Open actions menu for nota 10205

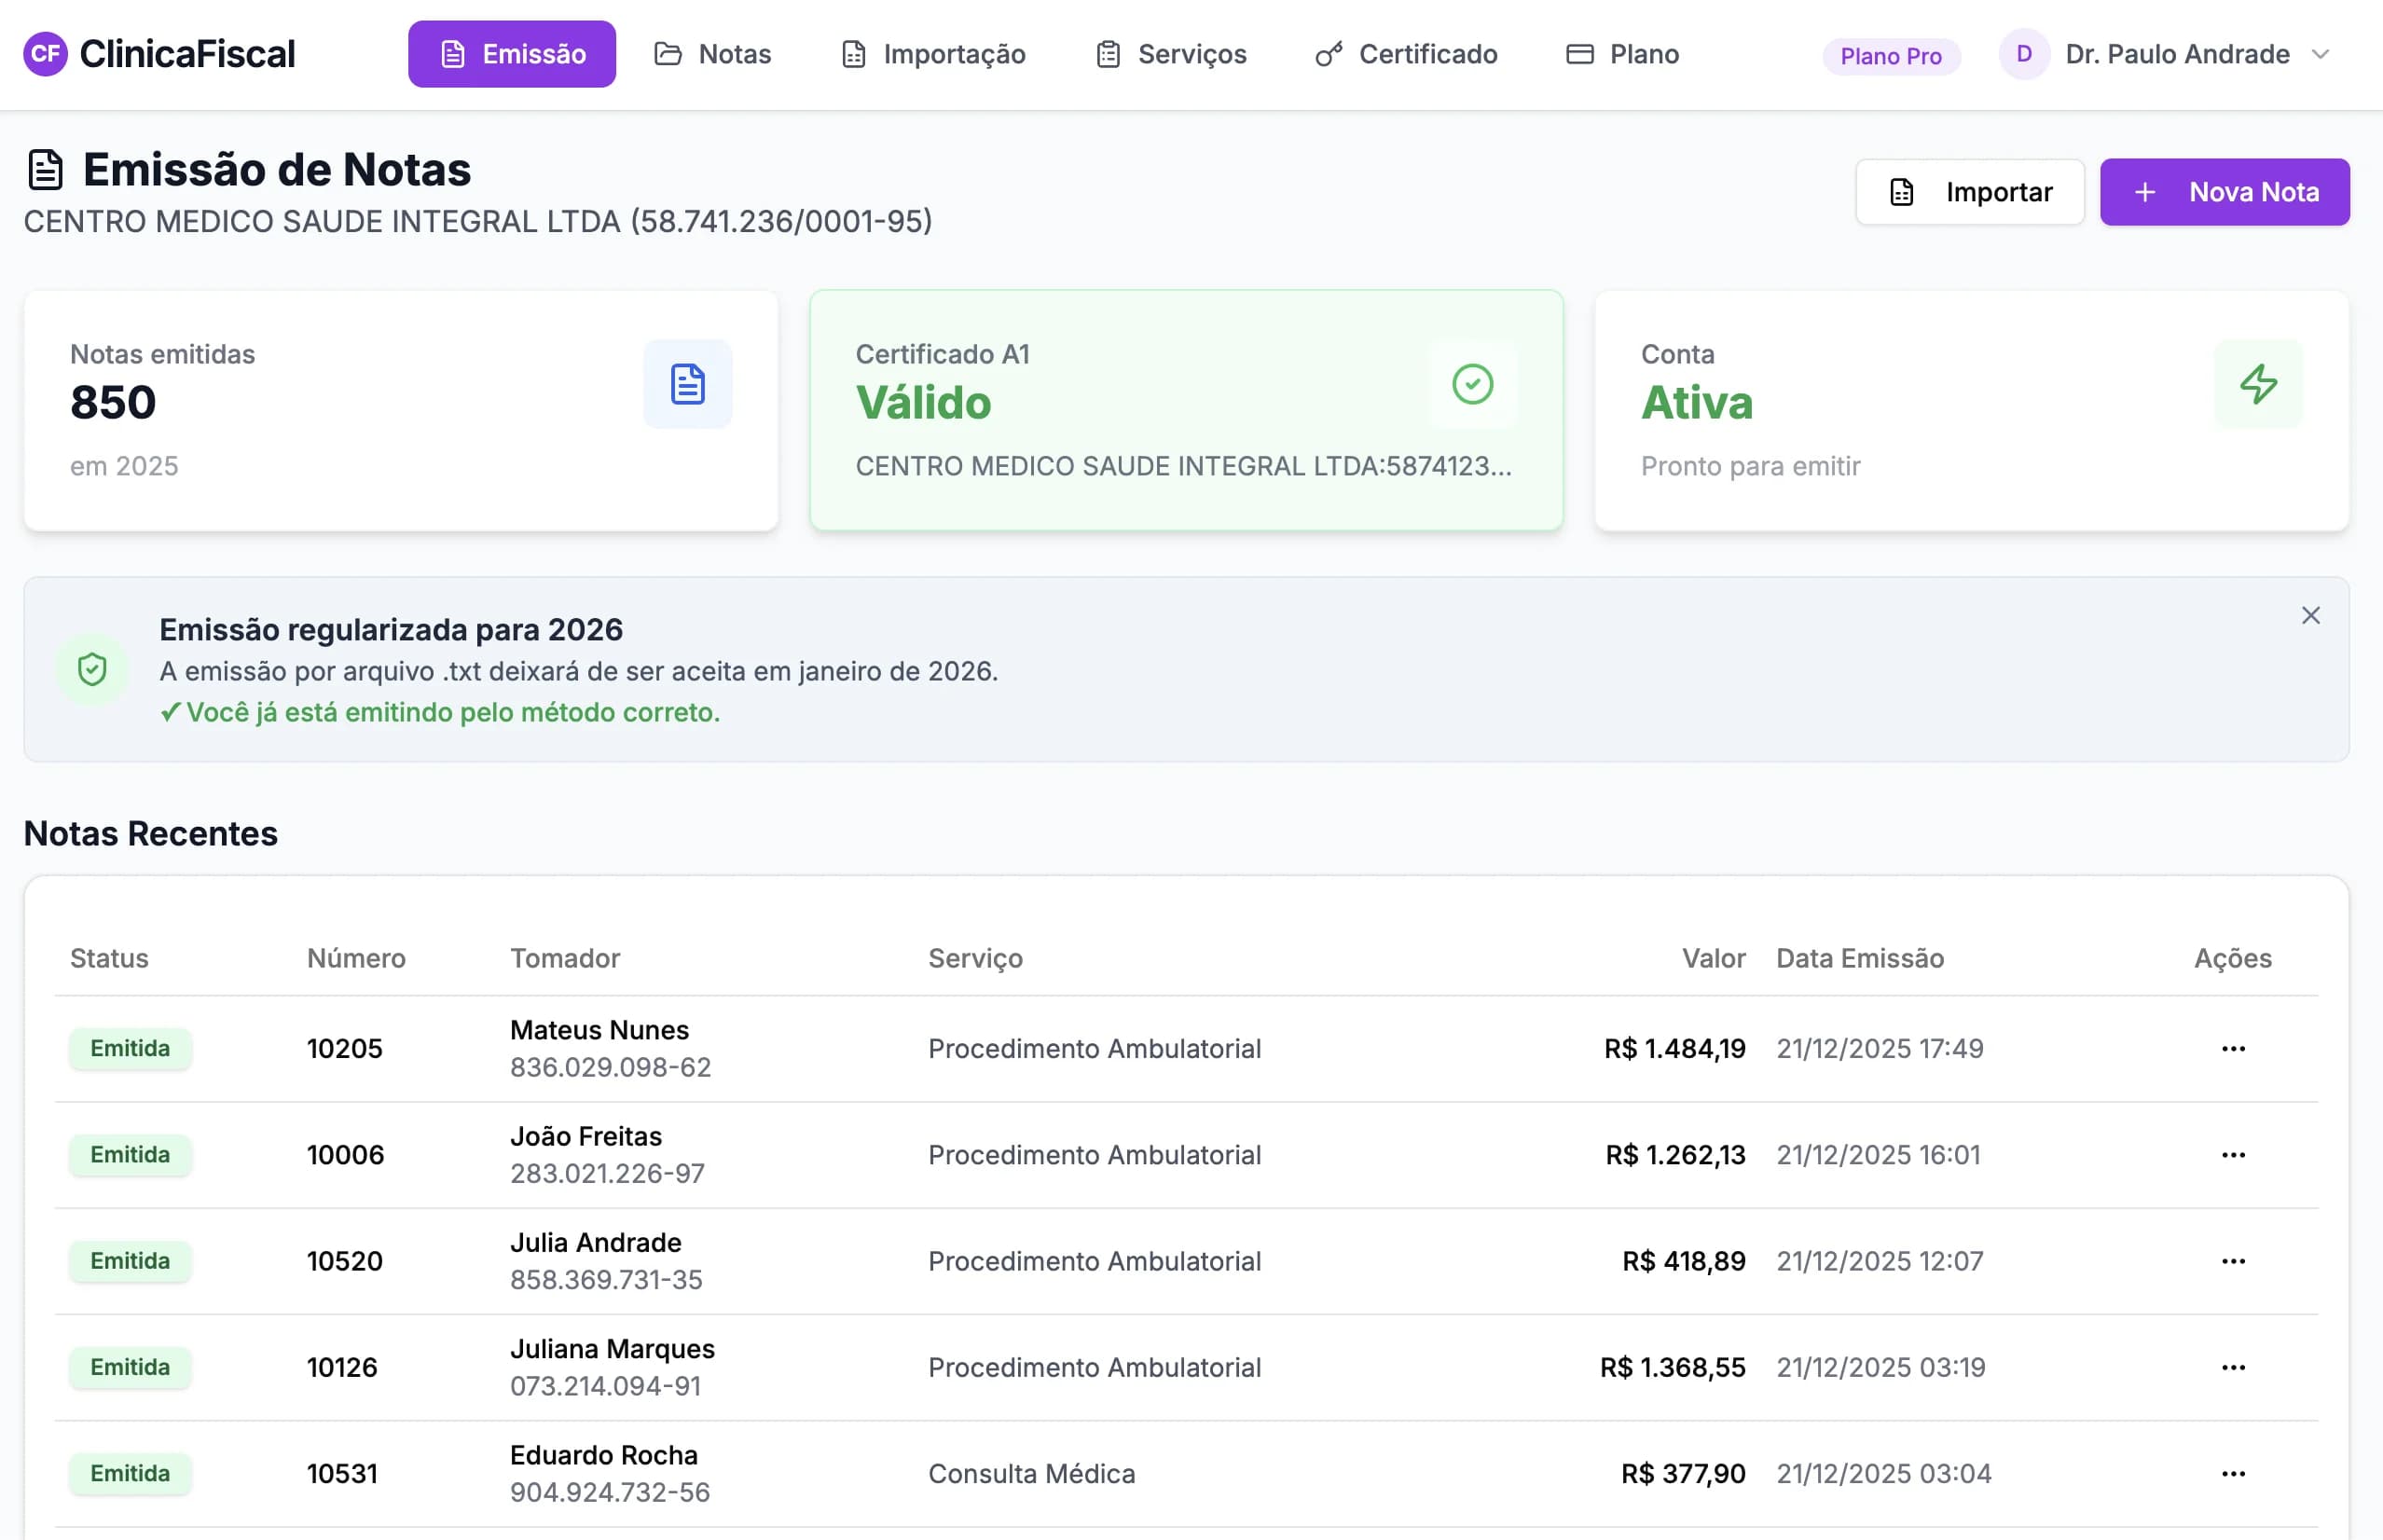coord(2233,1048)
